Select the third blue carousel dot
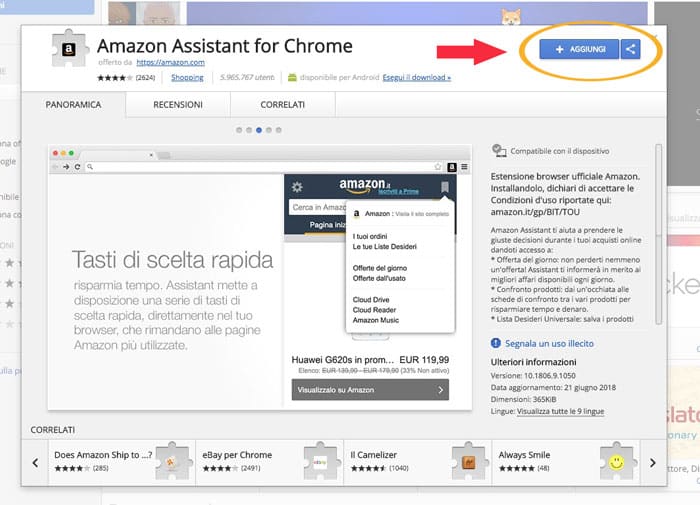700x505 pixels. (258, 130)
